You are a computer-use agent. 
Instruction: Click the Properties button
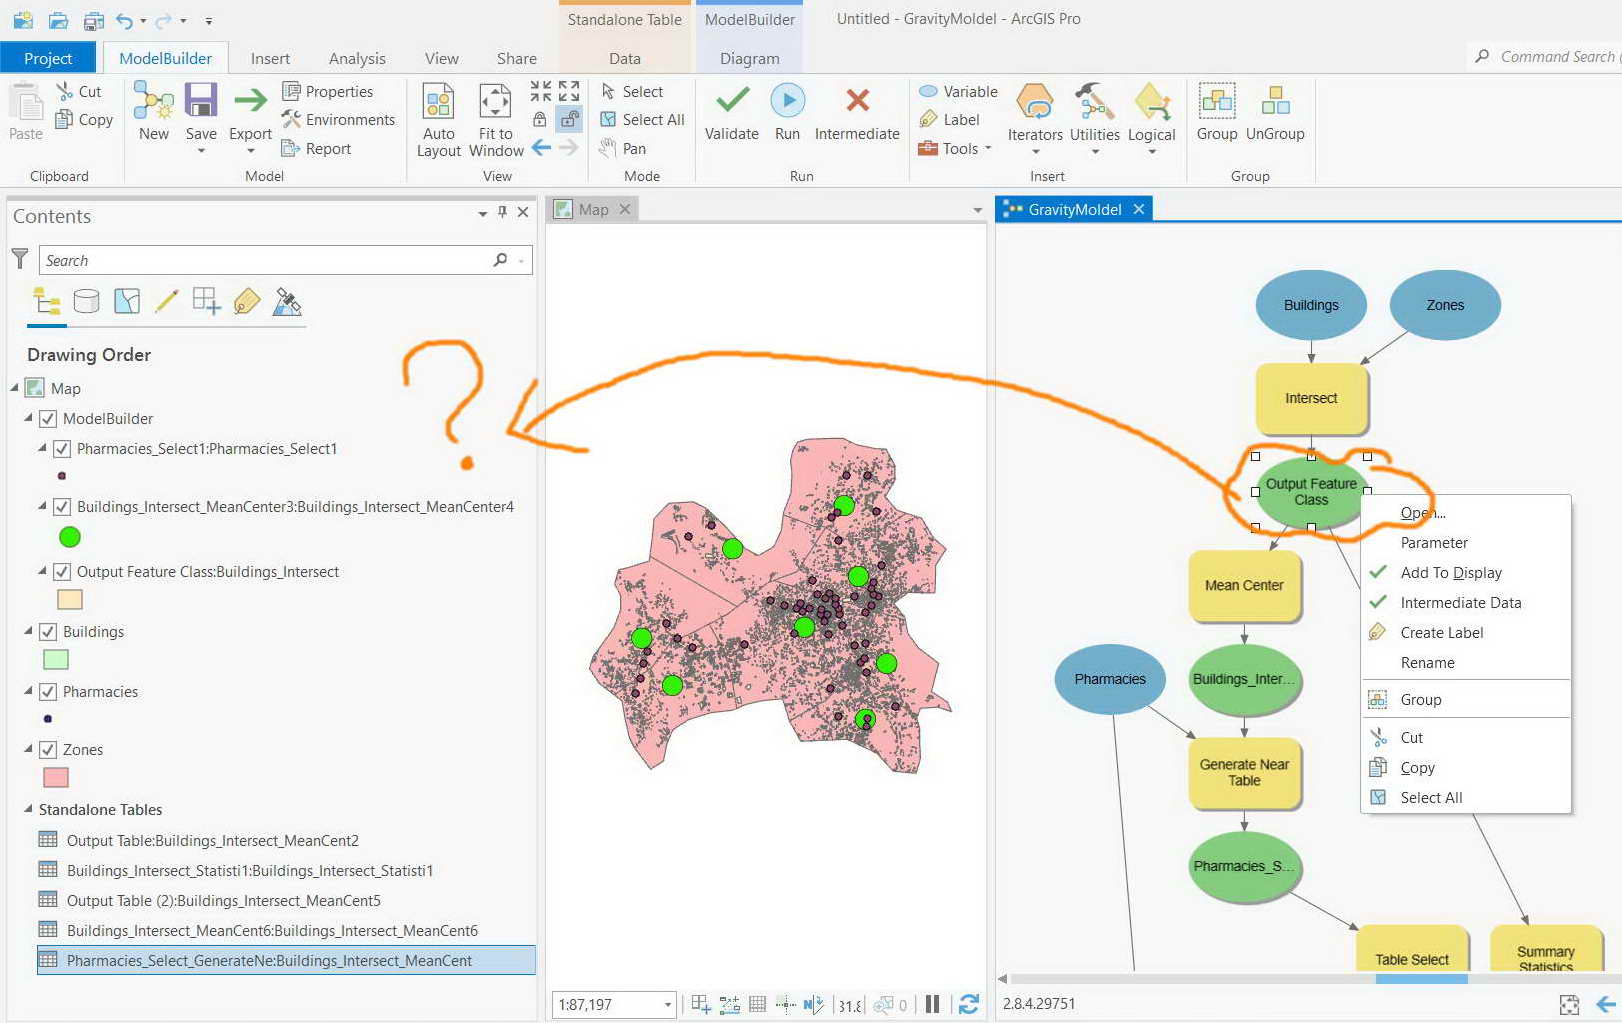point(328,91)
